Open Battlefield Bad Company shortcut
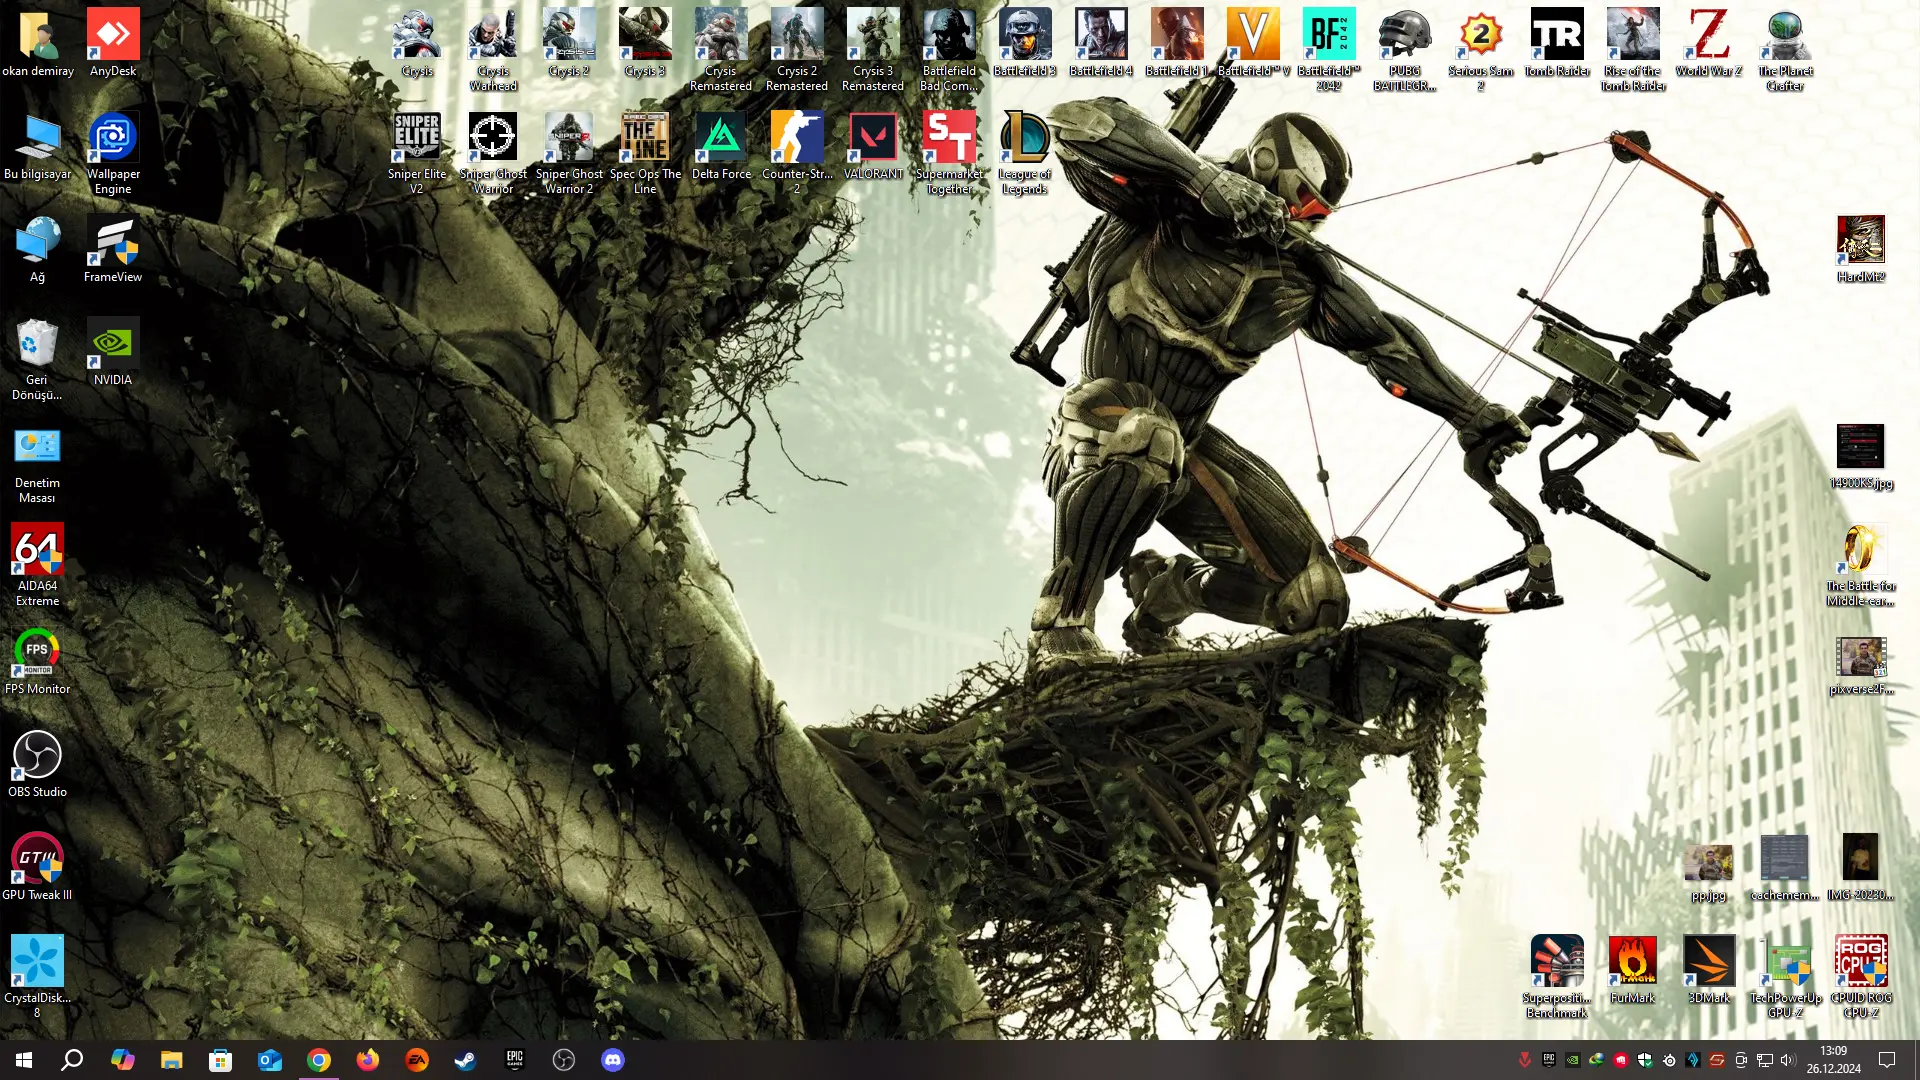This screenshot has height=1080, width=1920. [x=949, y=50]
